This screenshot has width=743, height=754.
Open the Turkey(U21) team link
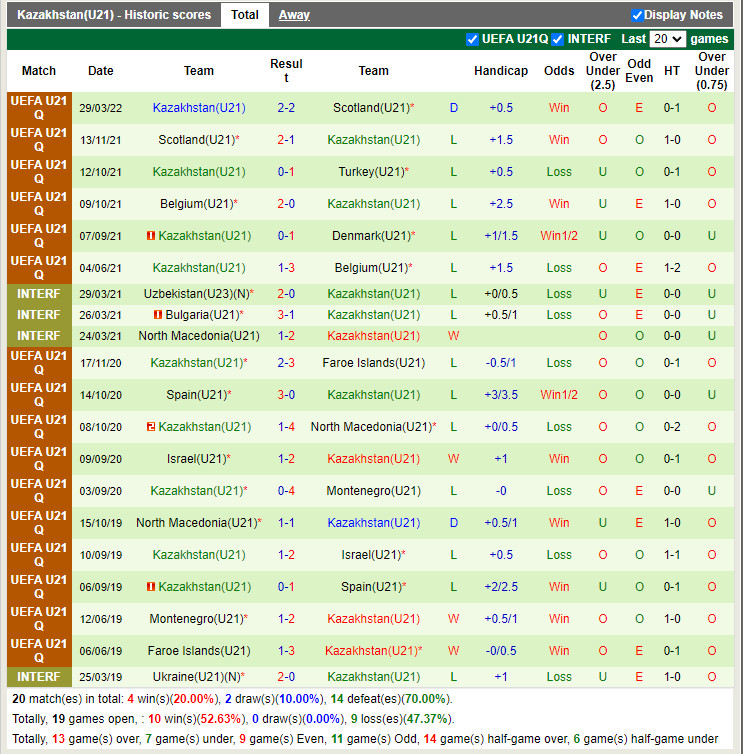pos(370,172)
